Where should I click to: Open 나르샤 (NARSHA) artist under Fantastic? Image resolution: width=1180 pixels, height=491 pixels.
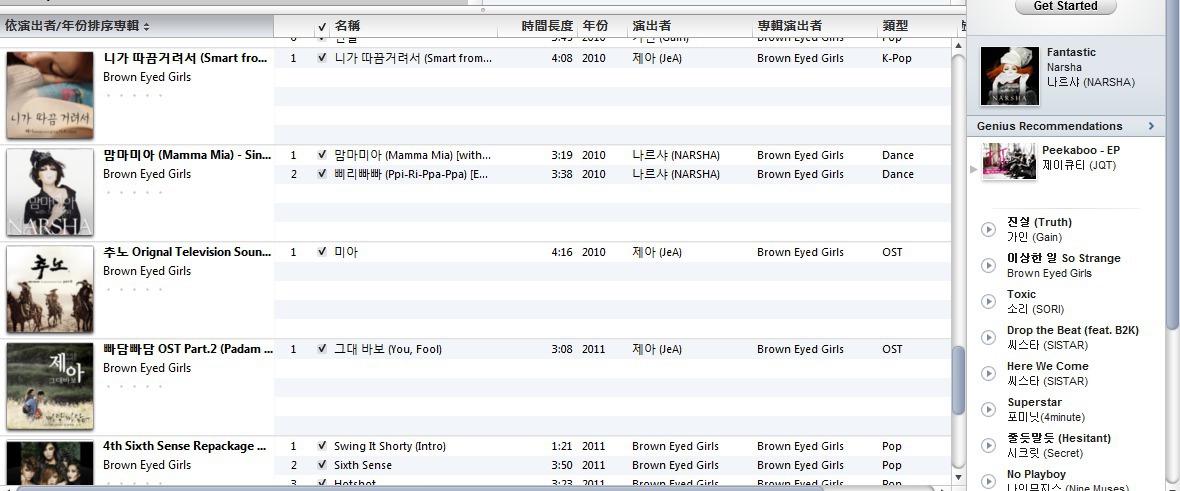[1090, 82]
